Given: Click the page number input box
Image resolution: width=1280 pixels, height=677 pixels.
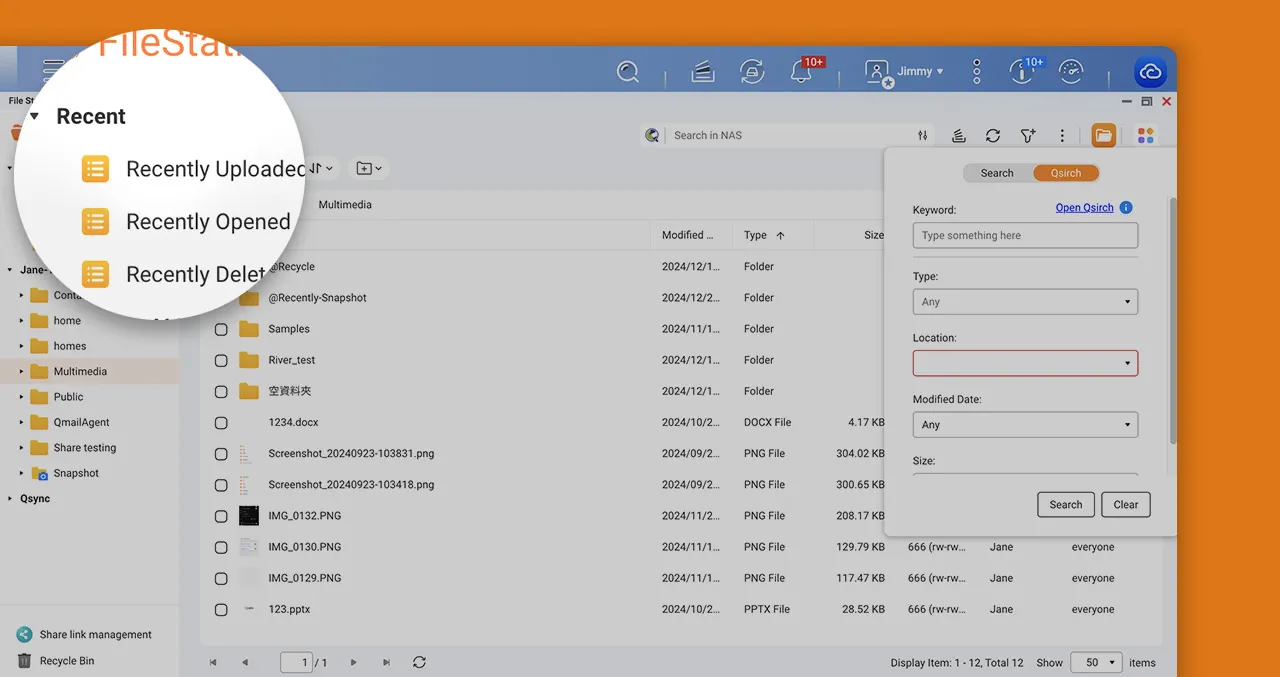Looking at the screenshot, I should [x=296, y=662].
